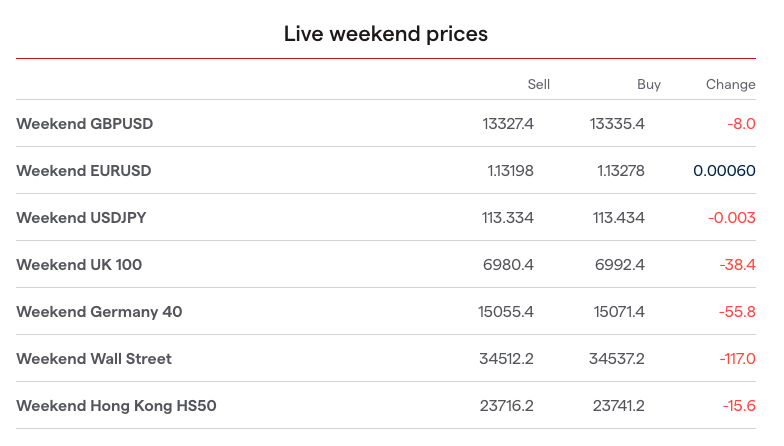
Task: Open the Weekend USDJPY market
Action: click(x=82, y=218)
